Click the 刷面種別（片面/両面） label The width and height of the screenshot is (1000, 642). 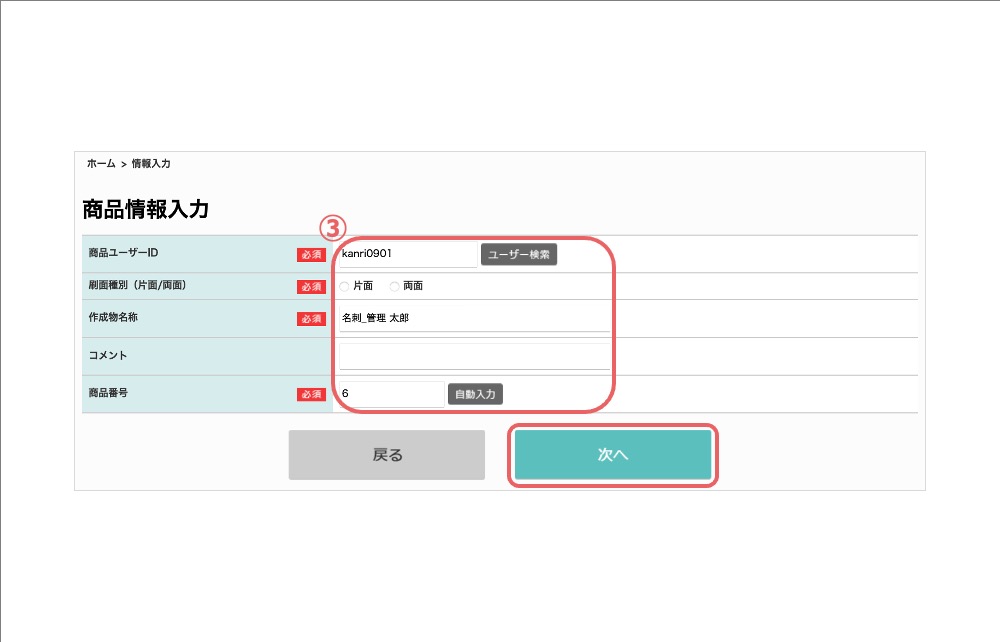point(137,285)
